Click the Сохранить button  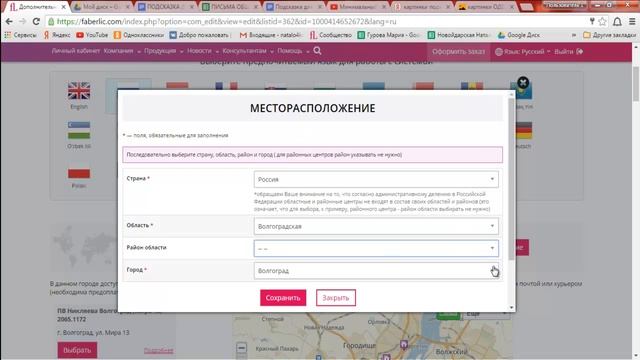coord(283,298)
